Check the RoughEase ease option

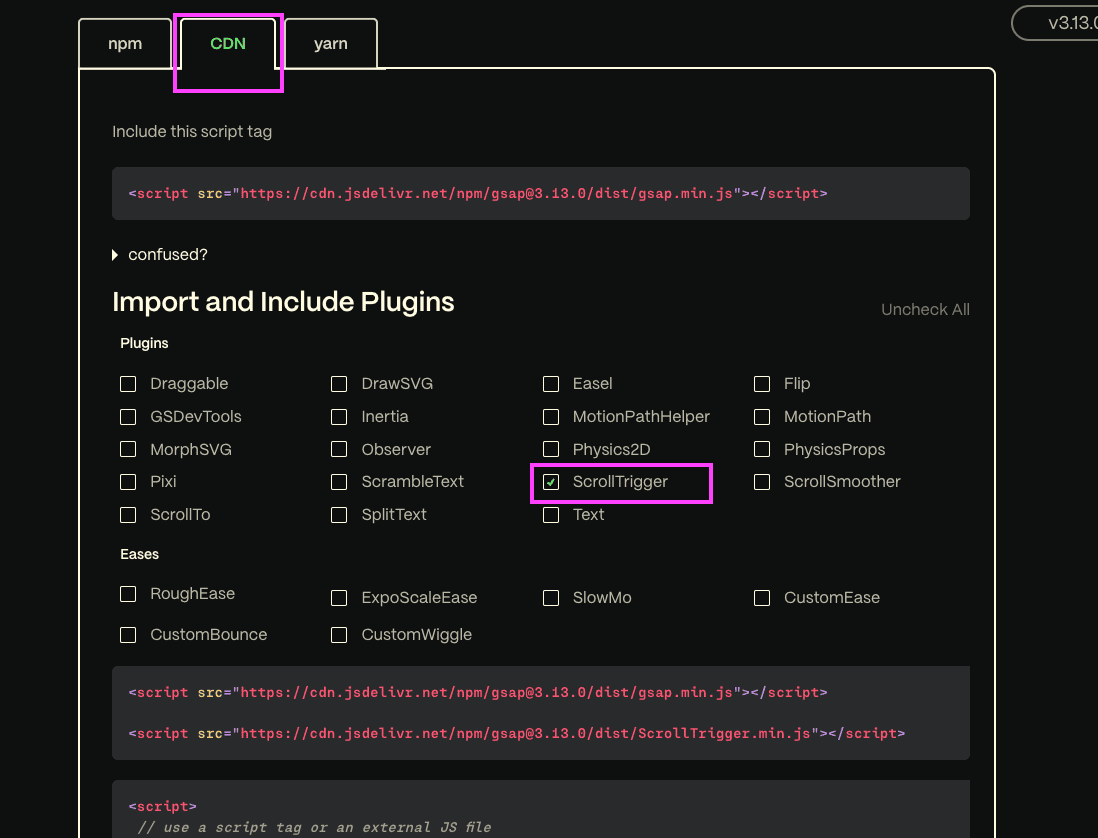[x=128, y=594]
